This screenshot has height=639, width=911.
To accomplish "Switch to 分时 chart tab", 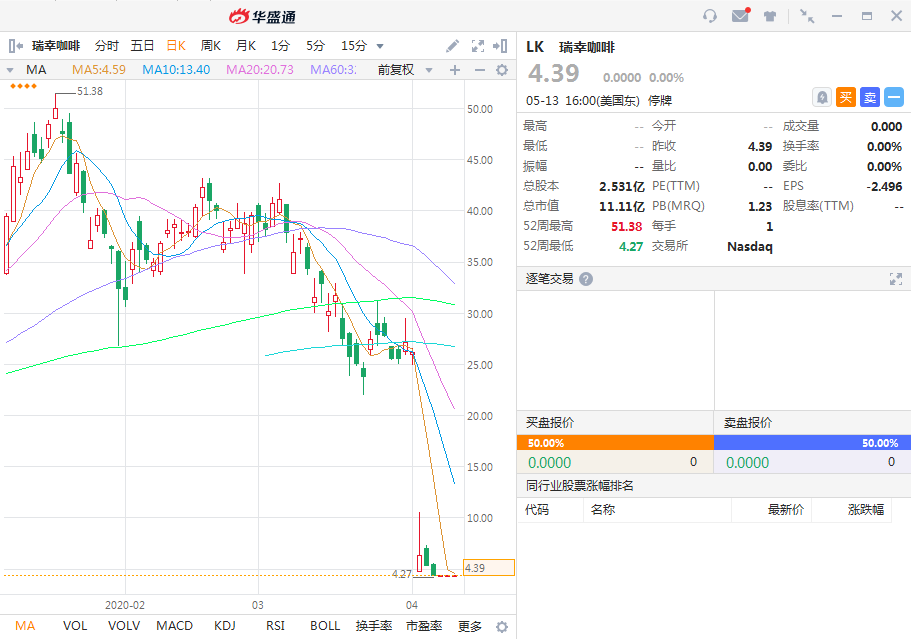I will (107, 46).
